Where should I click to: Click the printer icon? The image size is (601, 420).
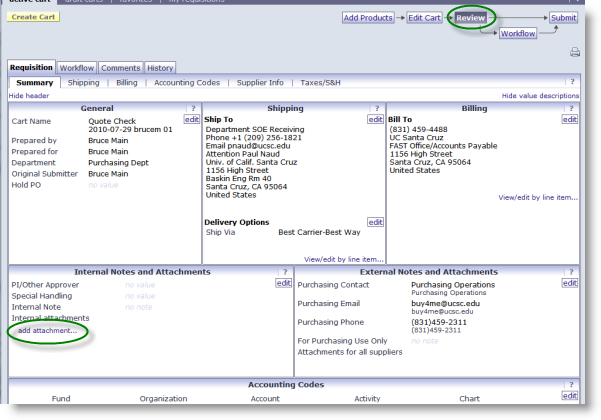coord(575,52)
